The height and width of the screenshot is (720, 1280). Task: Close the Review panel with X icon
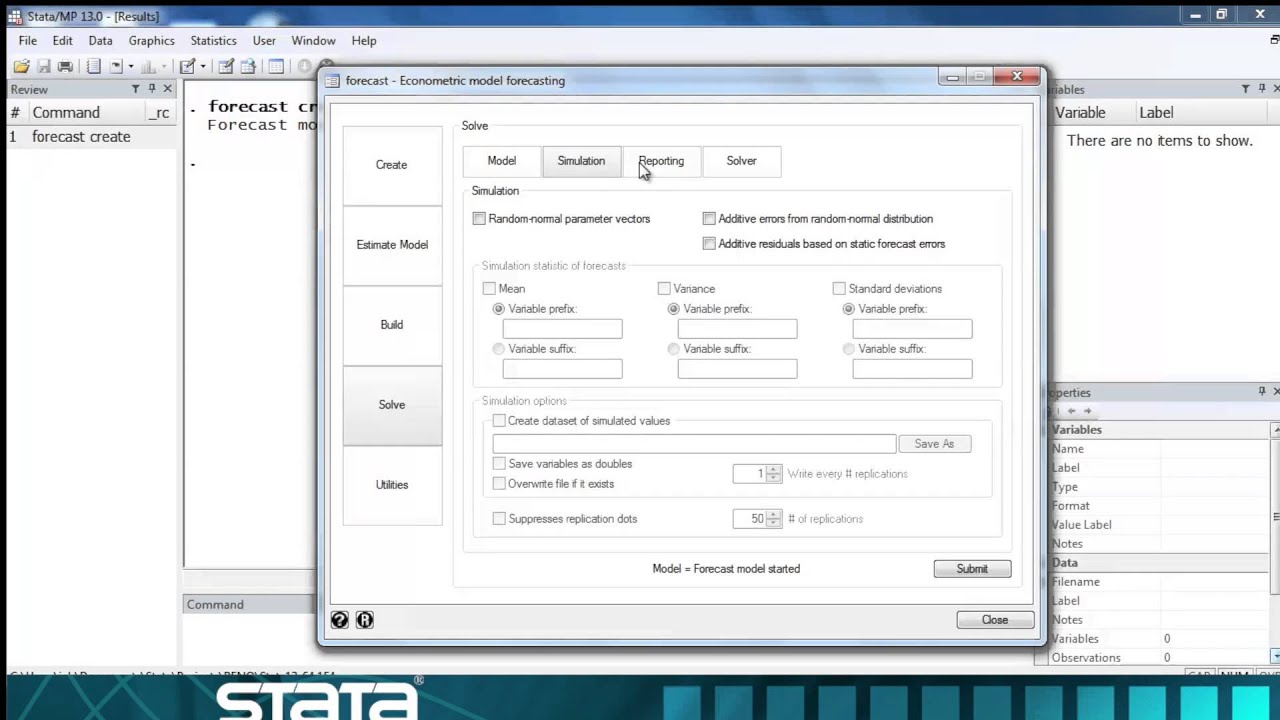167,89
